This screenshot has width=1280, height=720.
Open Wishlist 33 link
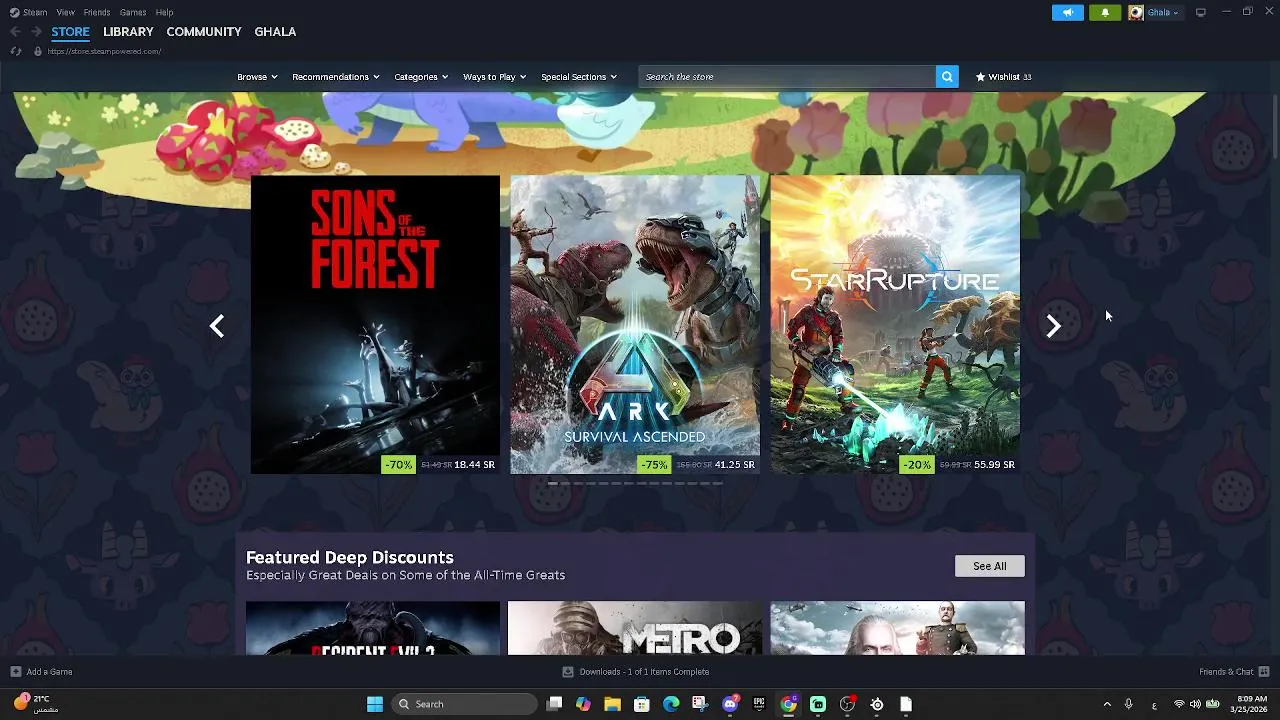[x=1004, y=77]
